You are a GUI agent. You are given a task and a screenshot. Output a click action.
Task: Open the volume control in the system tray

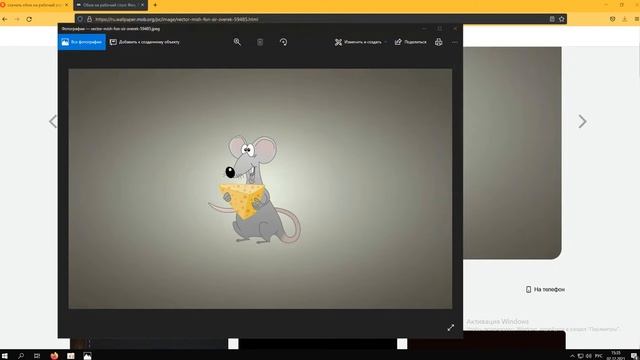589,356
